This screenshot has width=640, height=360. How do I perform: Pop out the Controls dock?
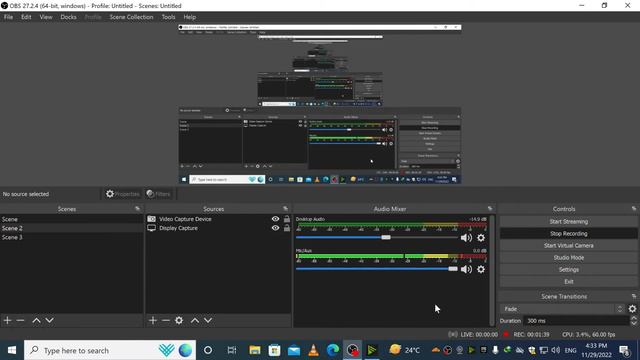pos(634,209)
